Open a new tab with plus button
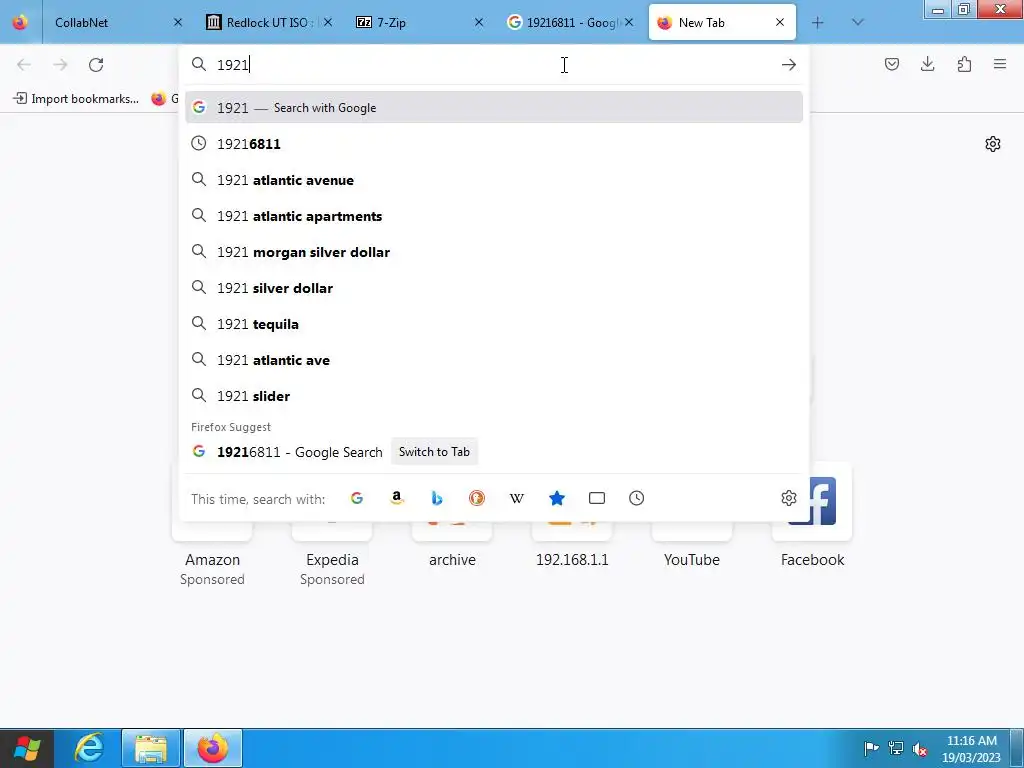Screen dimensions: 1024x768 click(x=818, y=23)
